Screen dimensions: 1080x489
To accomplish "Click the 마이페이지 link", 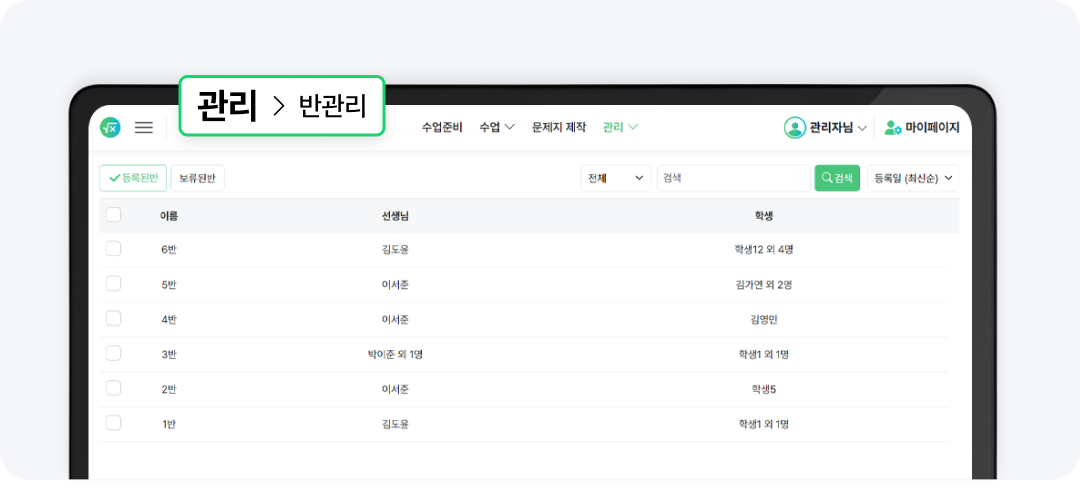I will [932, 128].
